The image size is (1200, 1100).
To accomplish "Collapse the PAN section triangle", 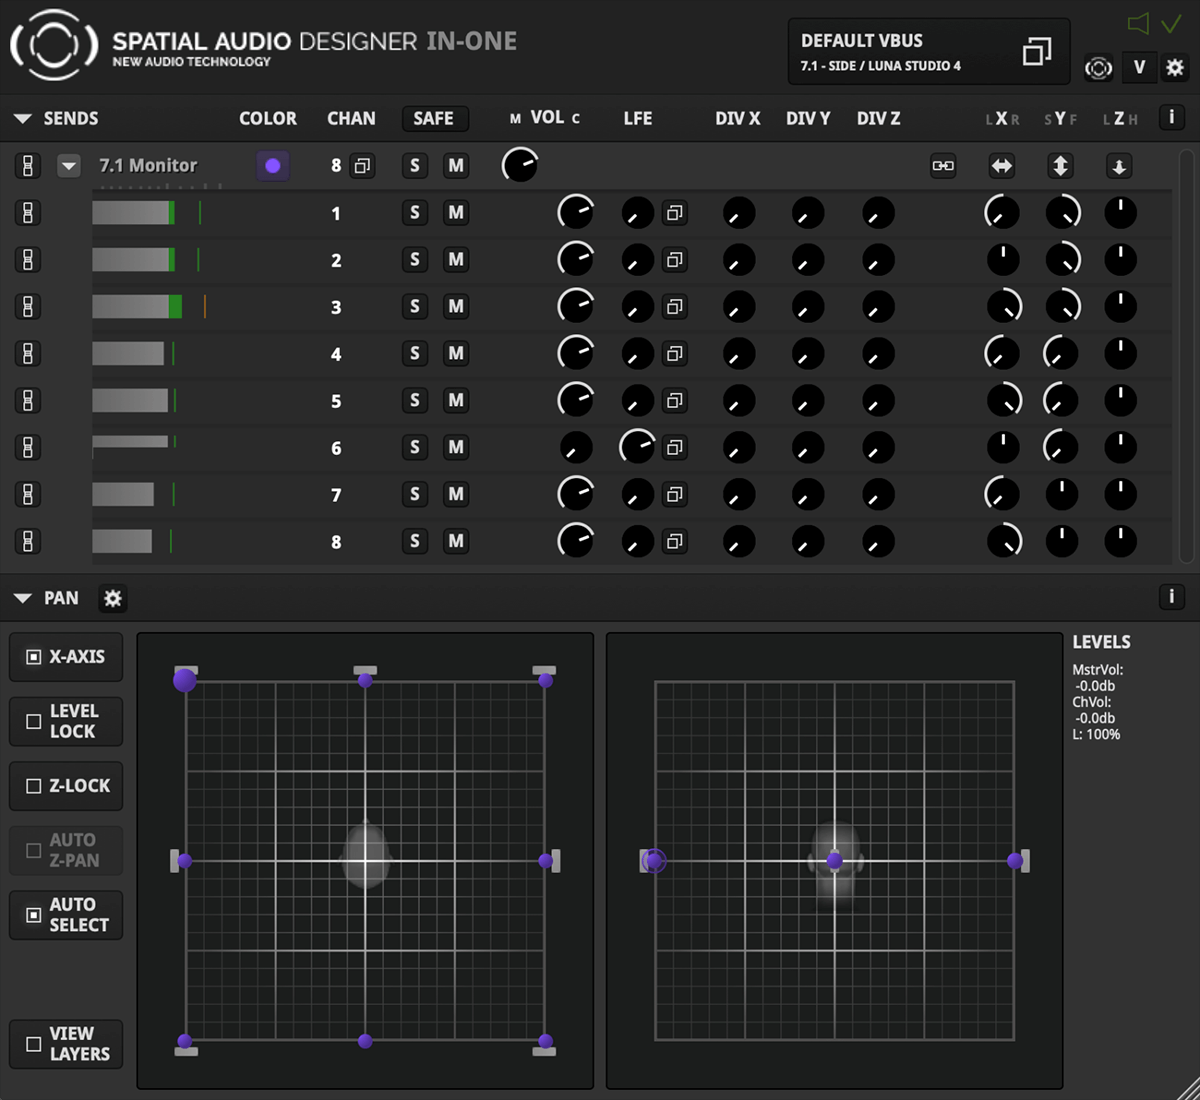I will [22, 598].
